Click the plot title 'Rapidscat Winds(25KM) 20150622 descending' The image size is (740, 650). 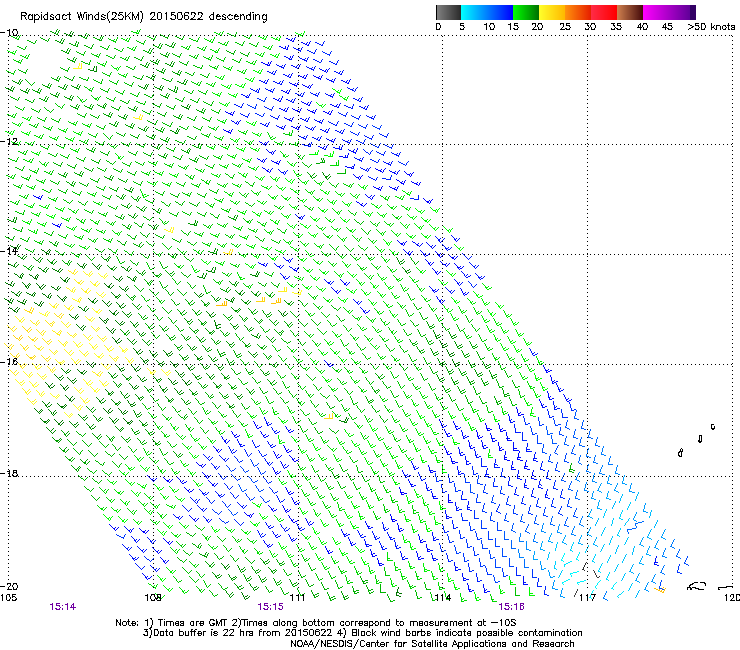[x=143, y=17]
